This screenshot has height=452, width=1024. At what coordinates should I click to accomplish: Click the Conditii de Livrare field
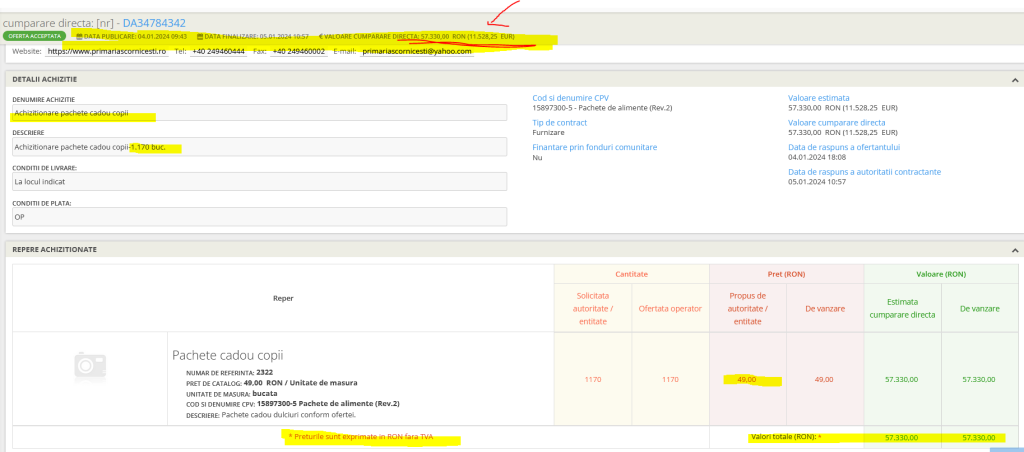(260, 182)
